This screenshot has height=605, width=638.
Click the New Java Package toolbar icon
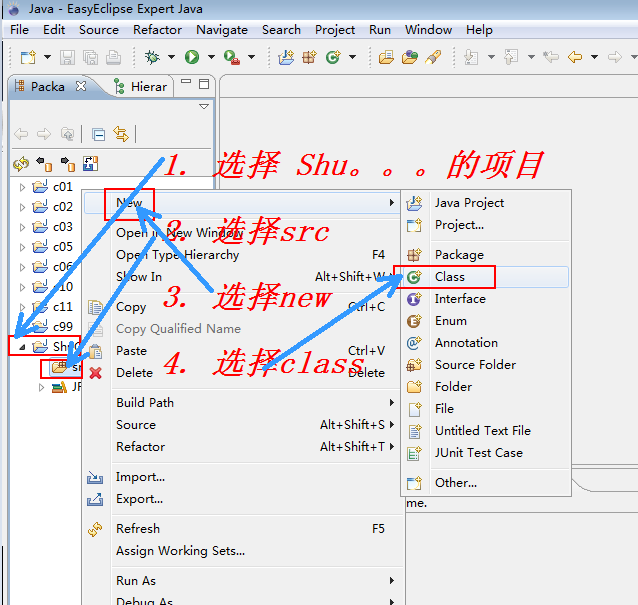click(x=309, y=57)
